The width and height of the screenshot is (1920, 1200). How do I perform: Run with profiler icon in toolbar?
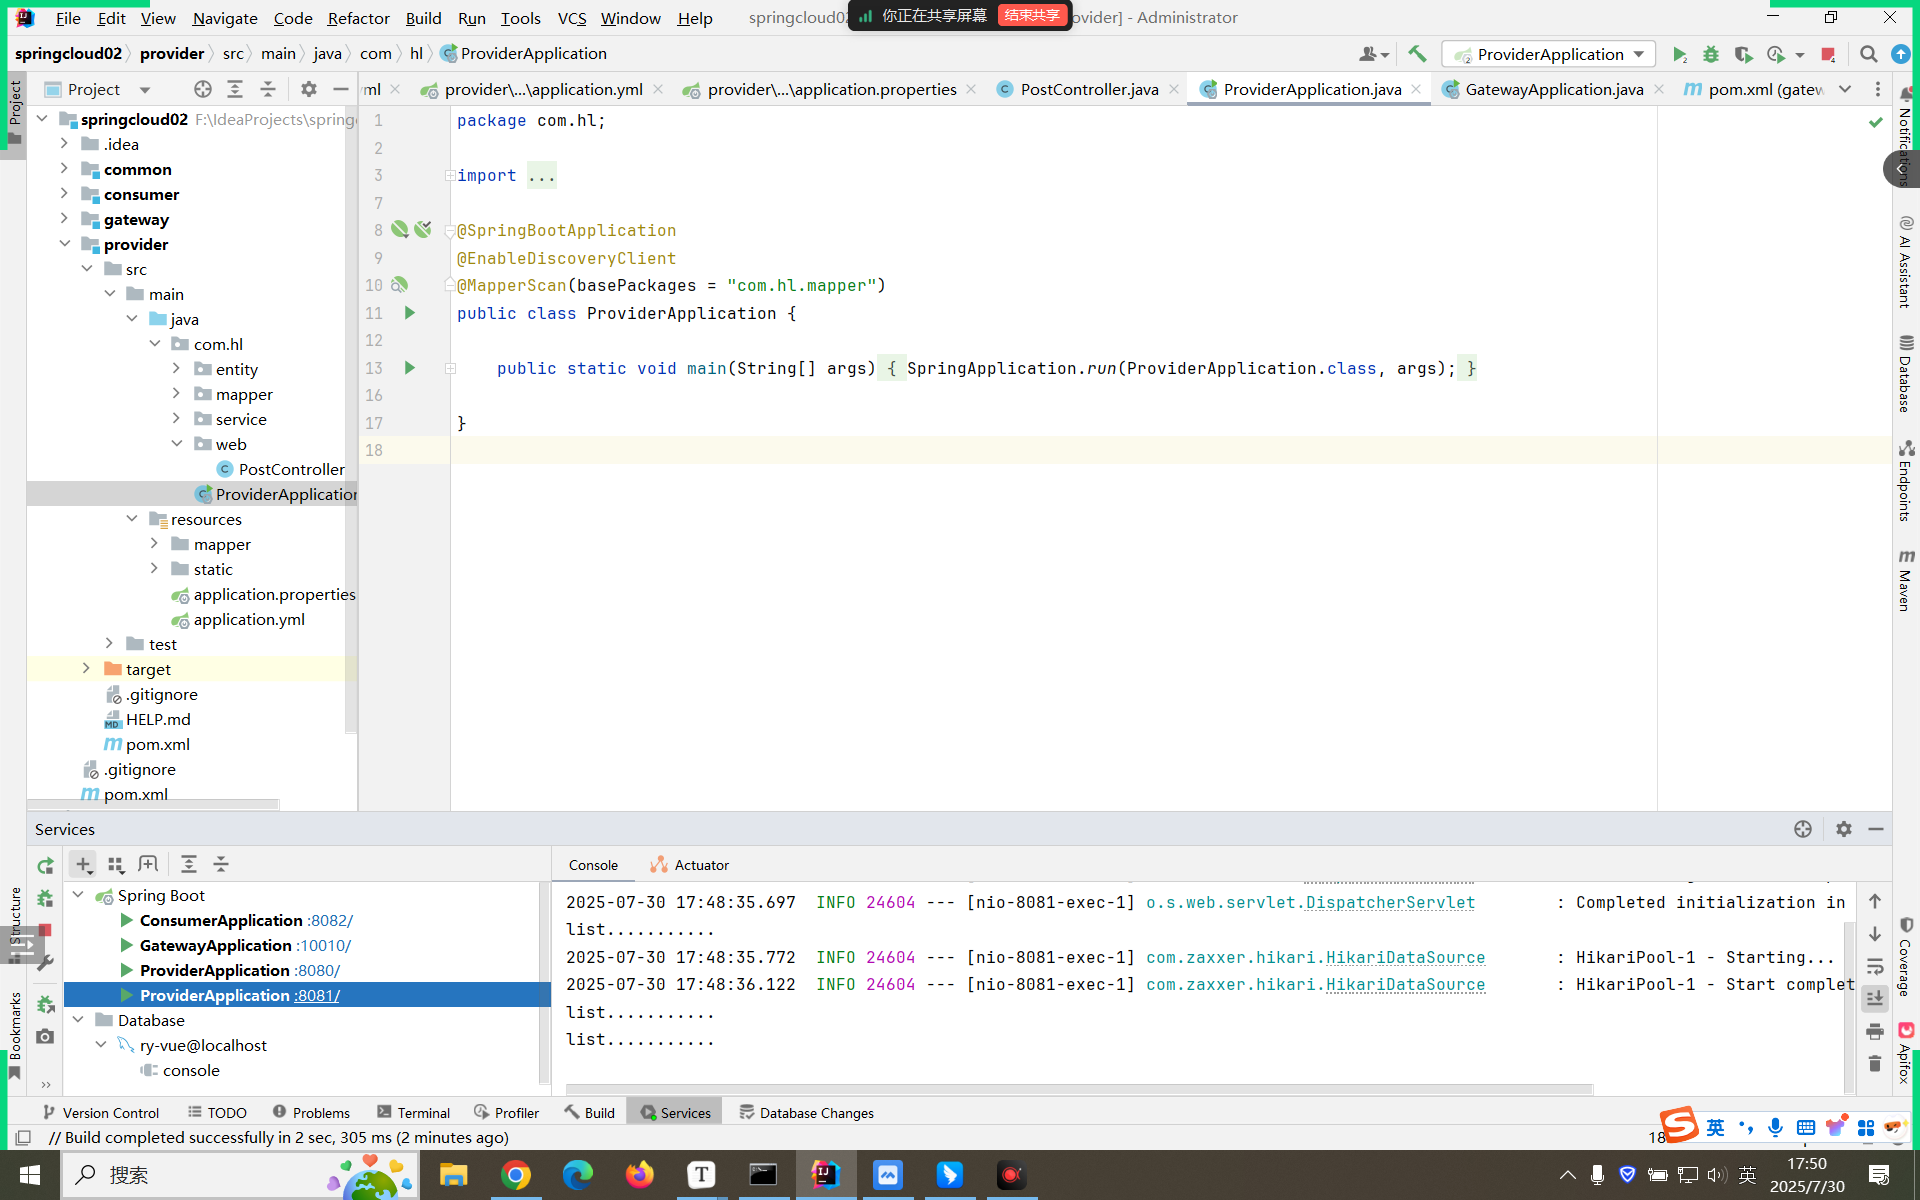pyautogui.click(x=1776, y=54)
